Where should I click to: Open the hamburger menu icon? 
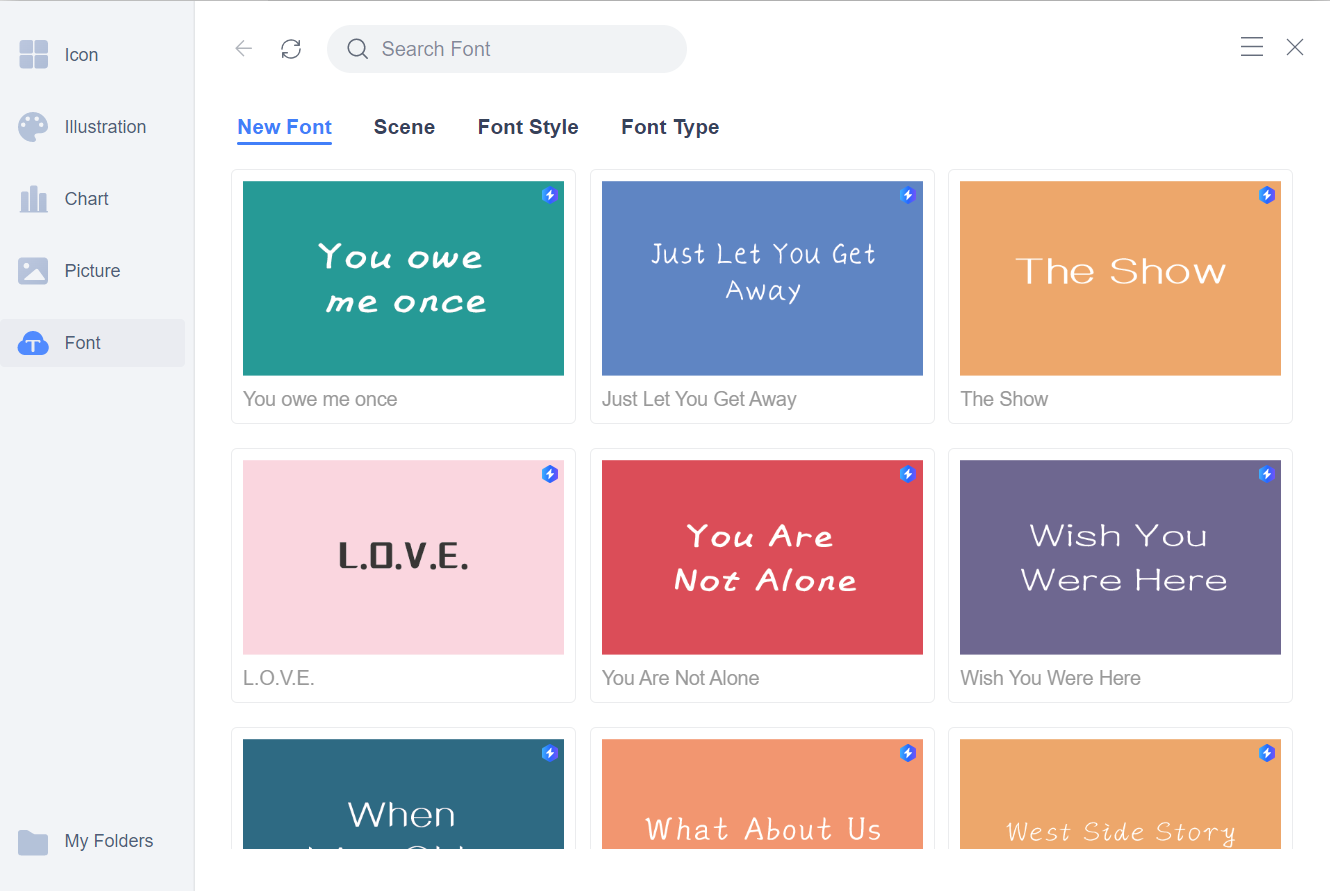(x=1252, y=47)
